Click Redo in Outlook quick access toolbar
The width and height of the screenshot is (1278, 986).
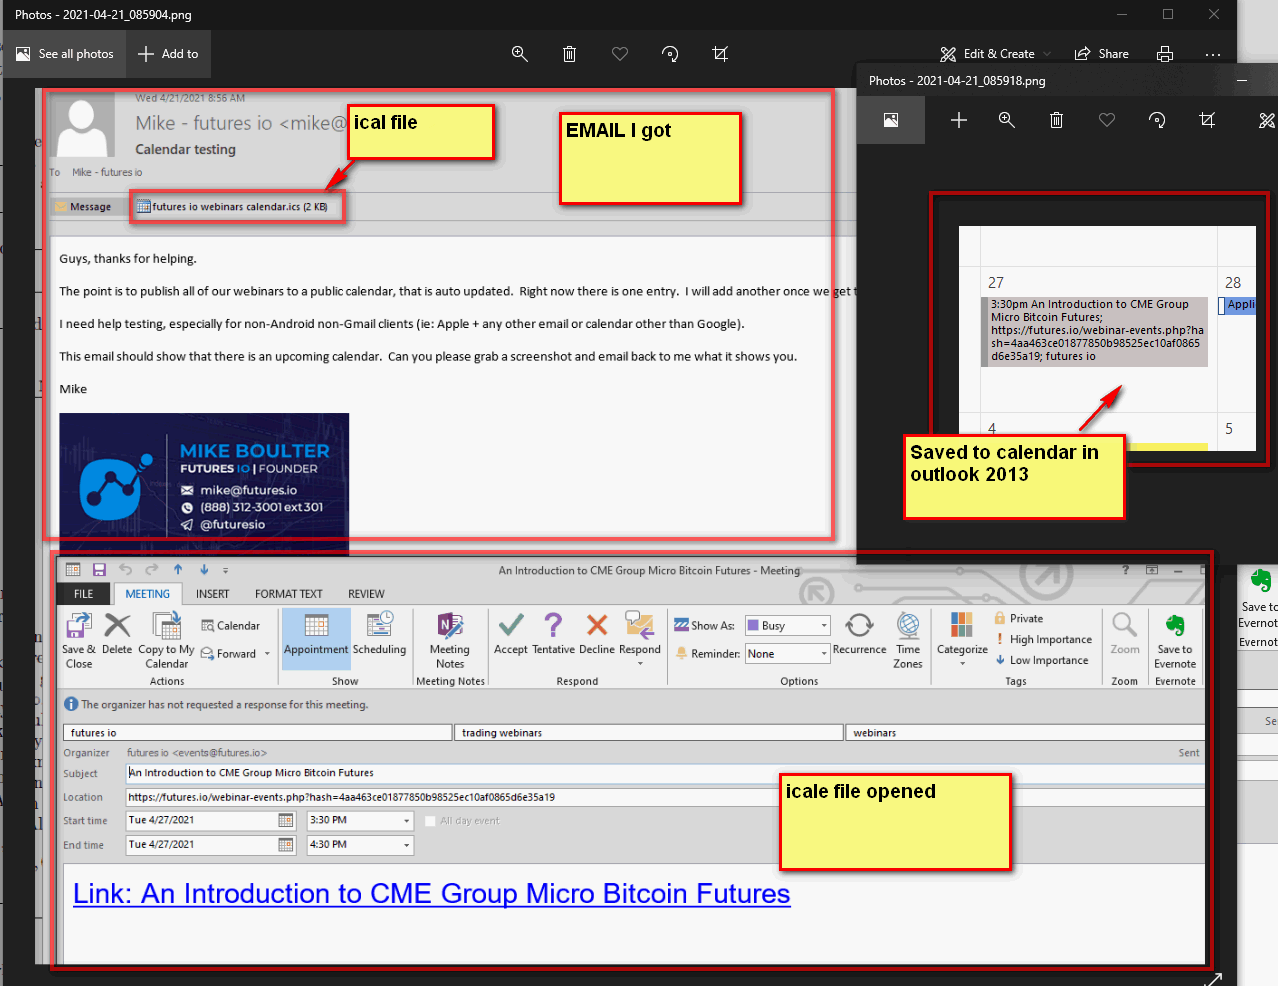pyautogui.click(x=152, y=570)
